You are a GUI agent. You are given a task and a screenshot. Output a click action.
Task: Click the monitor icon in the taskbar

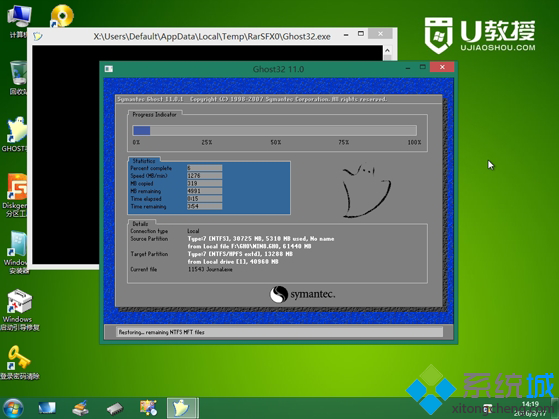(x=47, y=408)
